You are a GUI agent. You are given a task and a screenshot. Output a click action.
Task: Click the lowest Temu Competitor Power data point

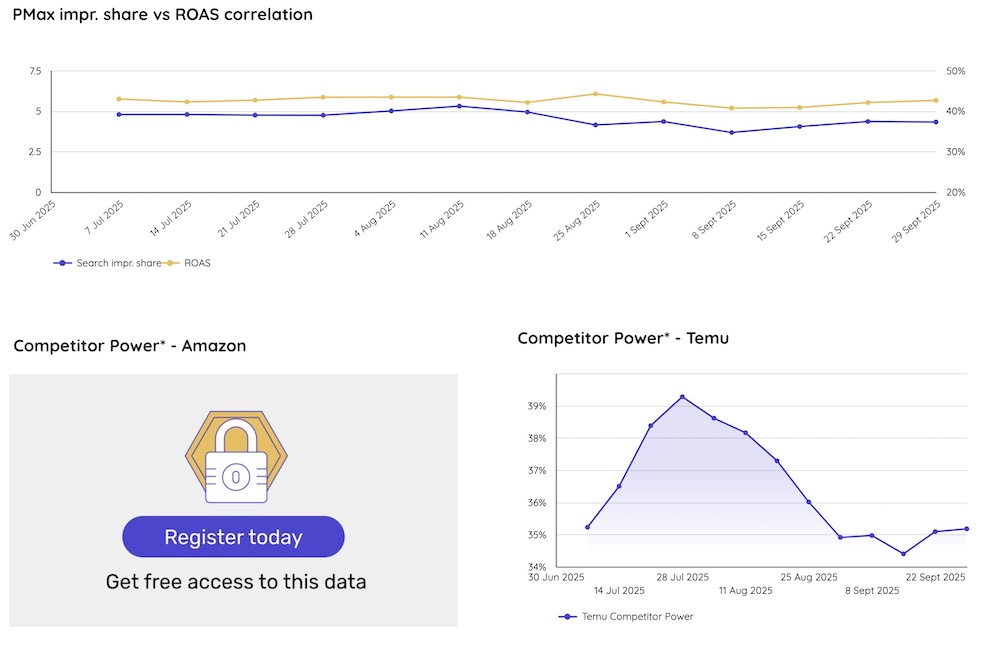903,554
